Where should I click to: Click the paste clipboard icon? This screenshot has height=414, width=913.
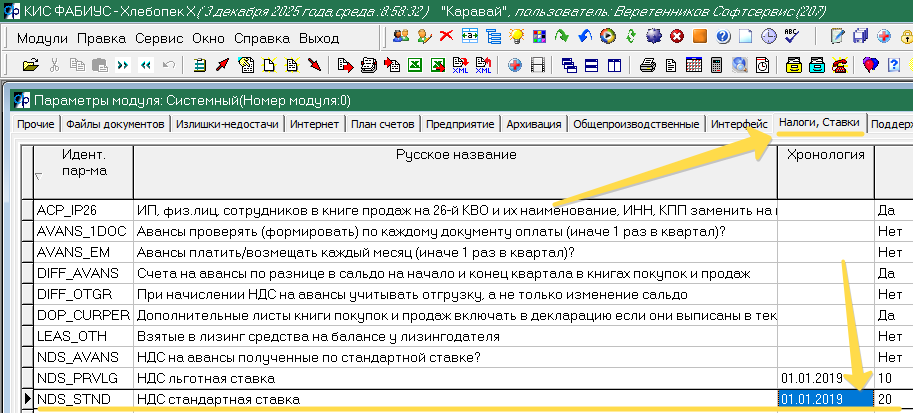click(100, 65)
